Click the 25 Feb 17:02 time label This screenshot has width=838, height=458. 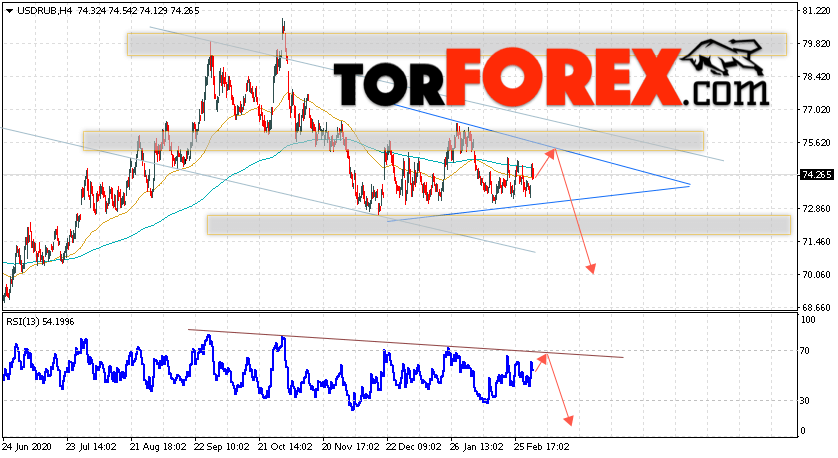click(541, 446)
